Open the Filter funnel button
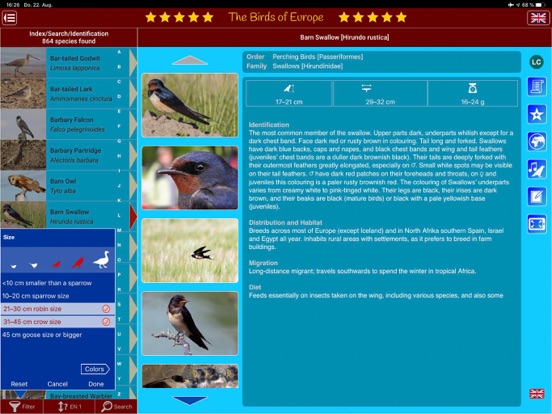The image size is (552, 414). point(22,407)
